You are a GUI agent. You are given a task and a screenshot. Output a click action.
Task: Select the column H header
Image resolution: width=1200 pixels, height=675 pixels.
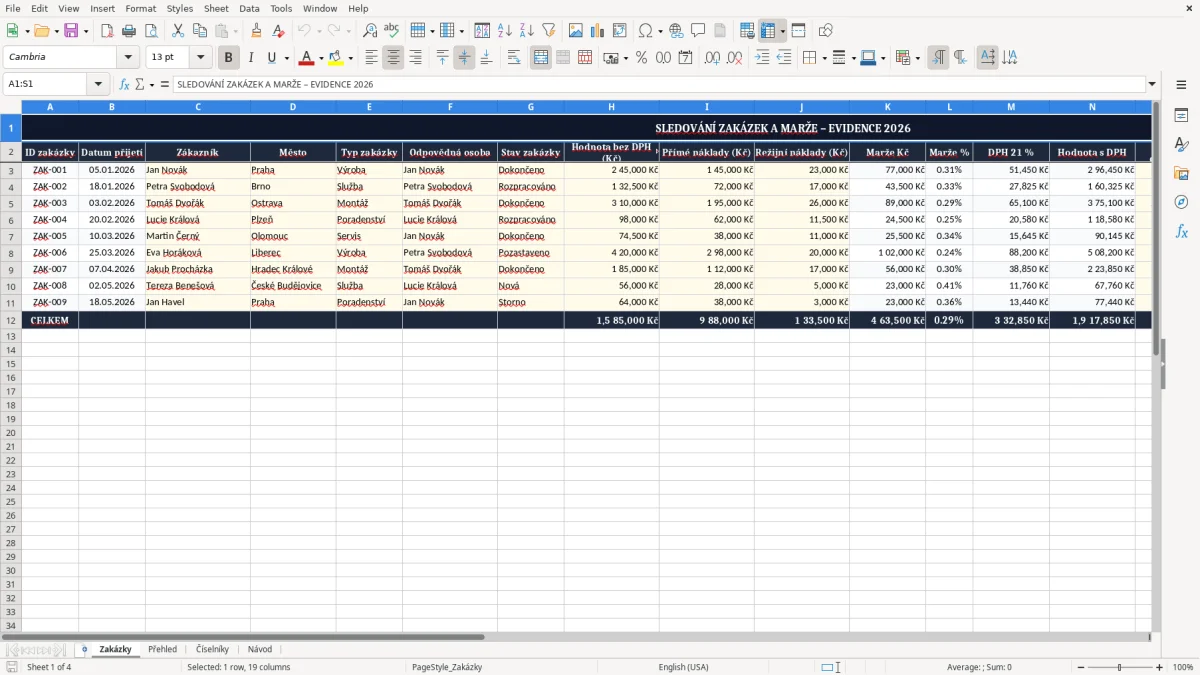point(611,106)
